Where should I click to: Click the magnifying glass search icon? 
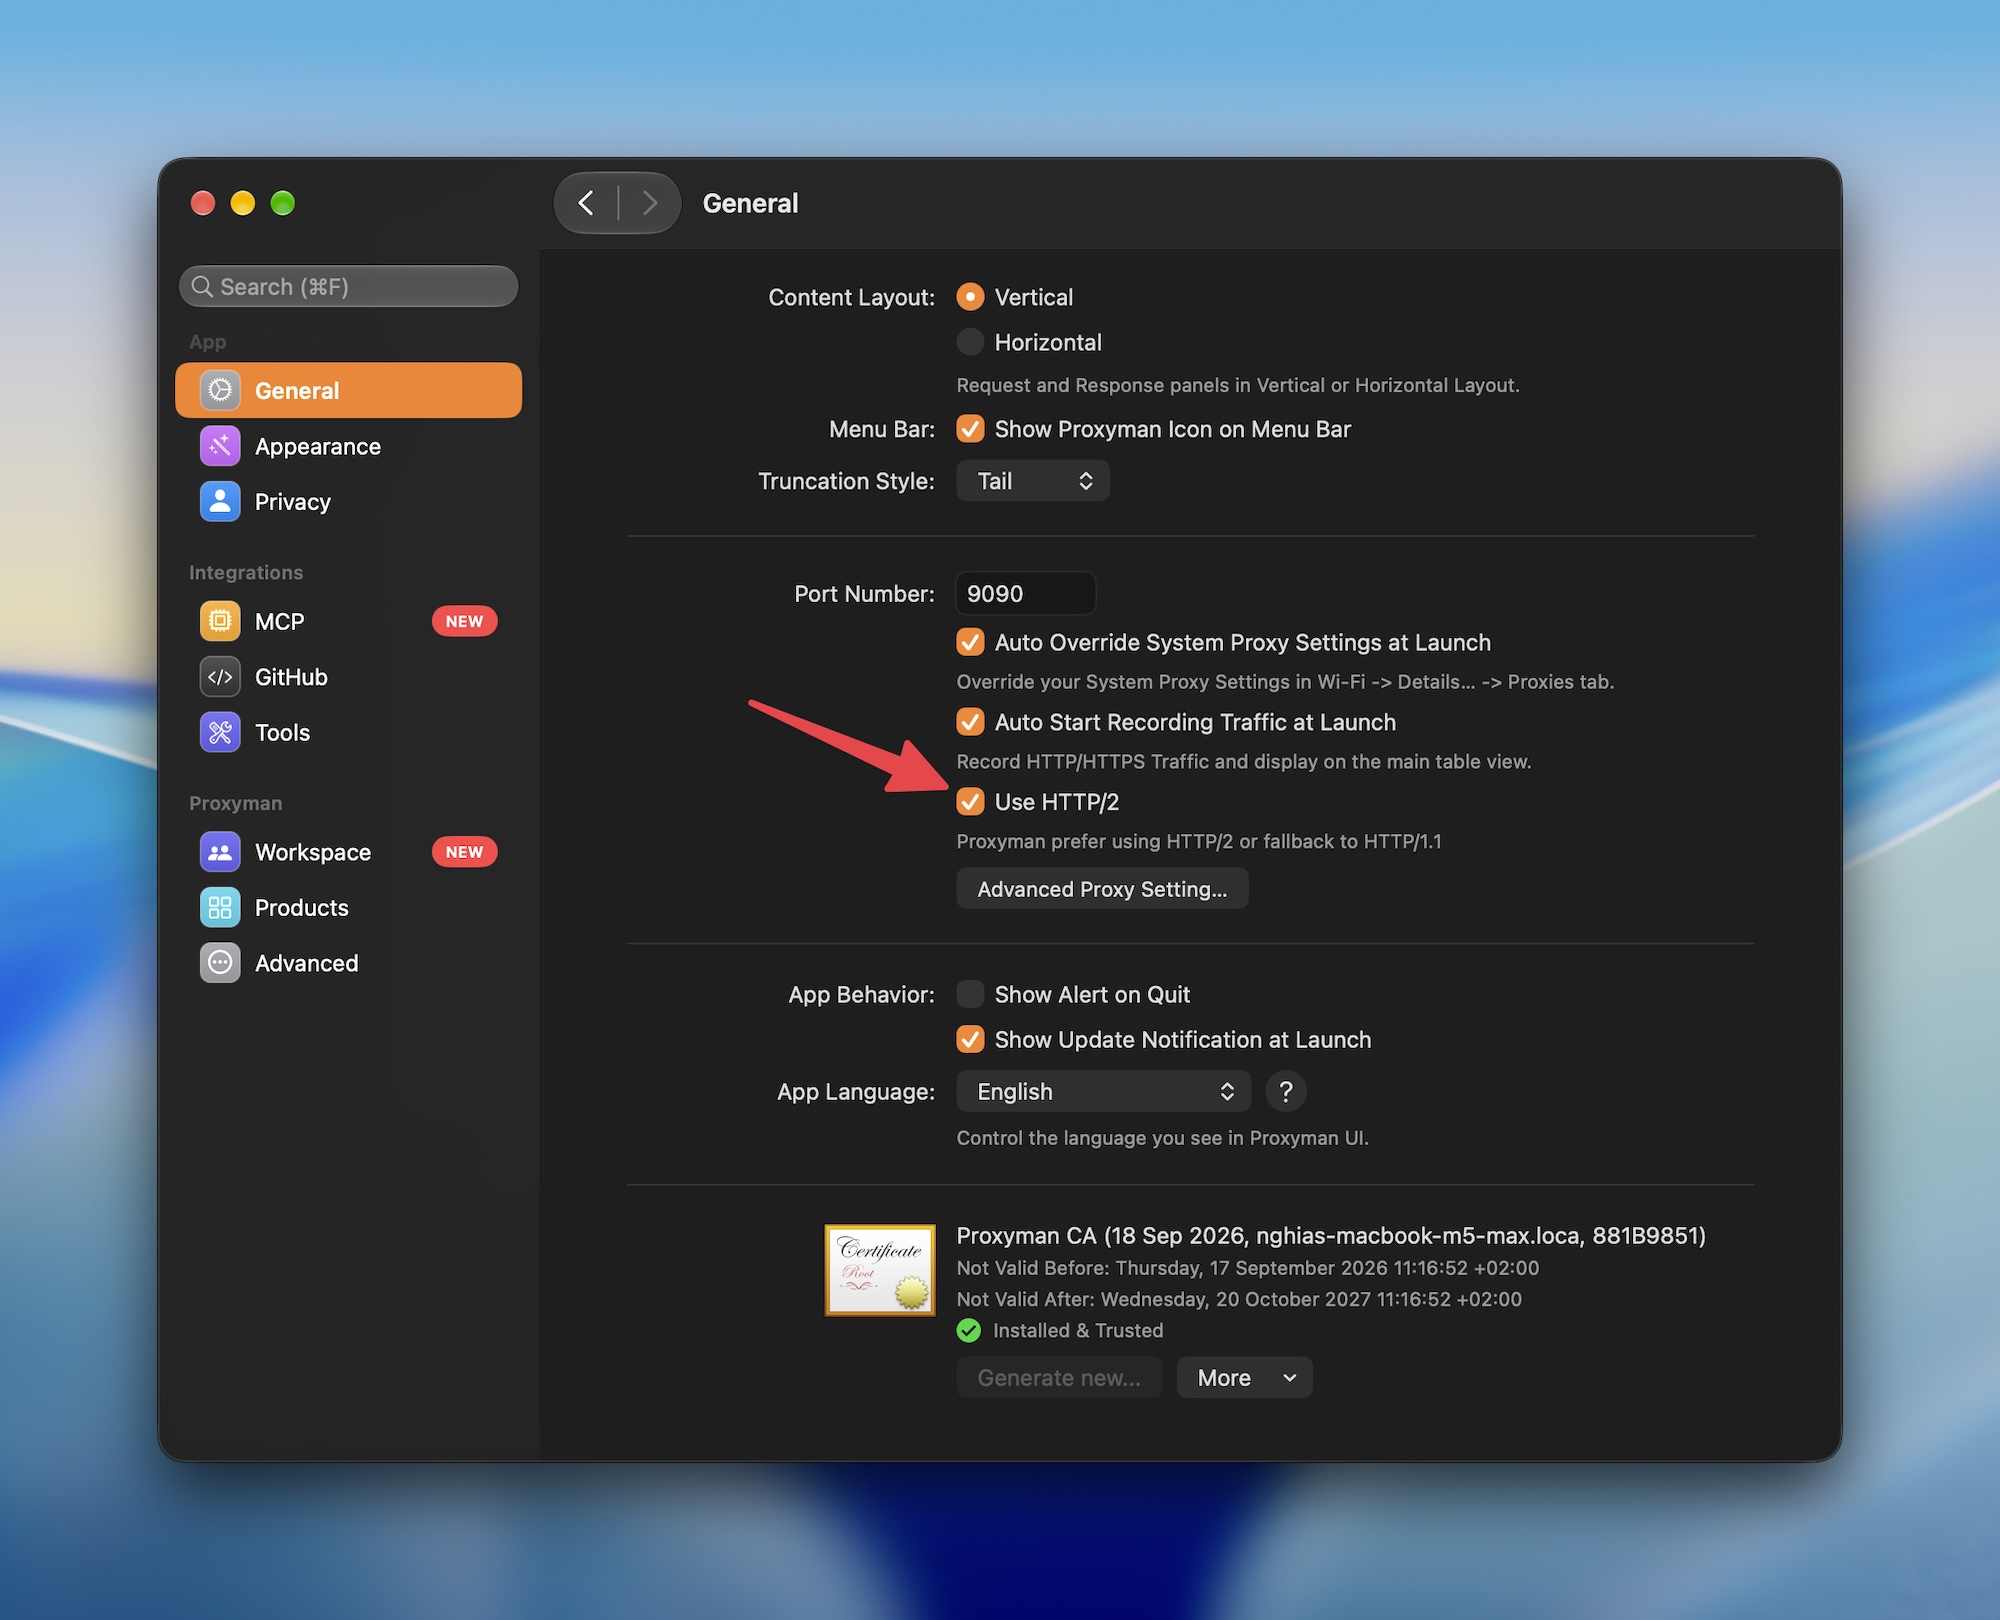click(x=202, y=287)
